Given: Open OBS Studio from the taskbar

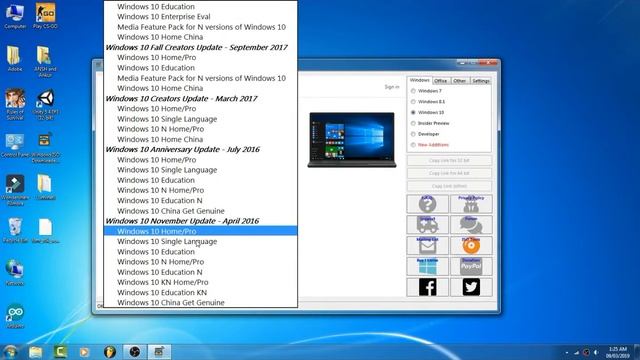Looking at the screenshot, I should coord(135,351).
